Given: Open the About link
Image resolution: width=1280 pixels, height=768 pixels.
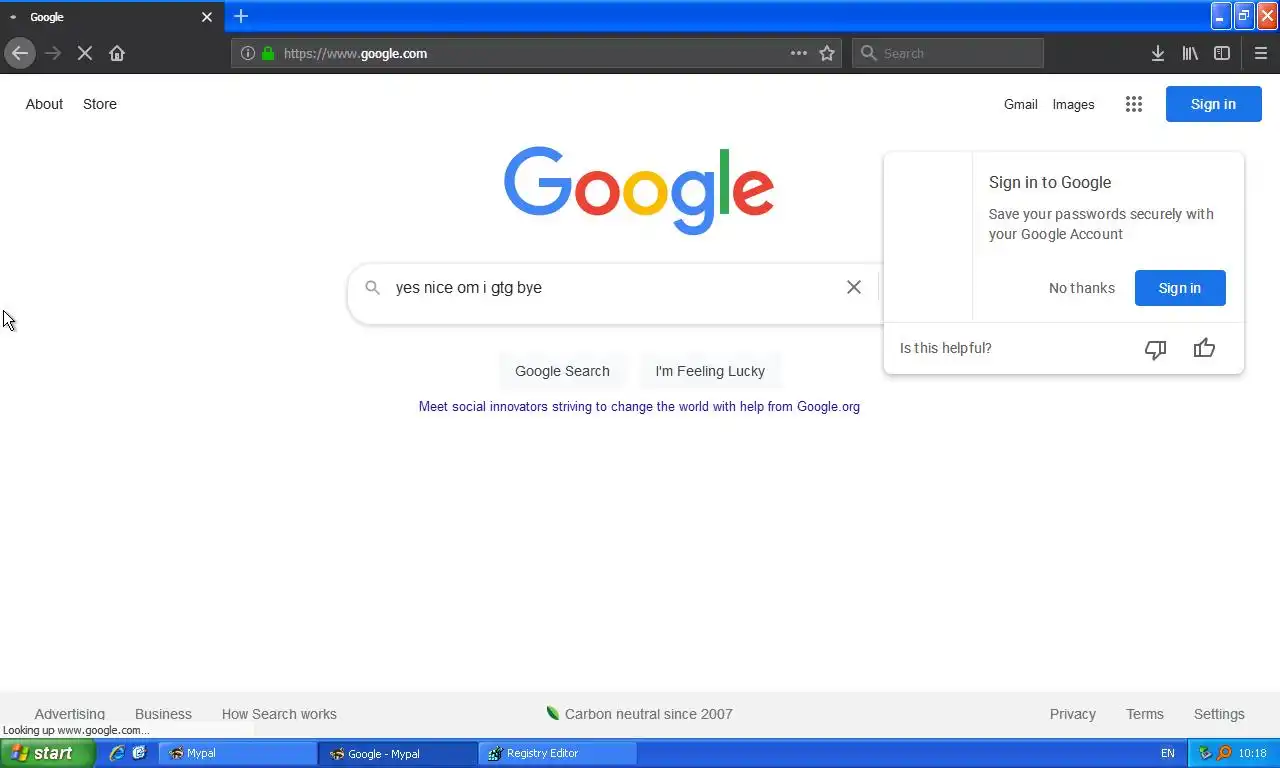Looking at the screenshot, I should coord(44,104).
